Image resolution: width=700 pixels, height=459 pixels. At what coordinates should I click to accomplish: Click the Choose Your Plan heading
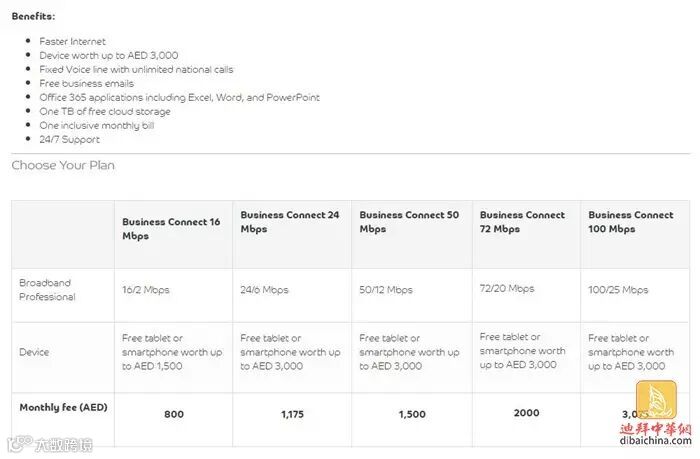tap(63, 165)
